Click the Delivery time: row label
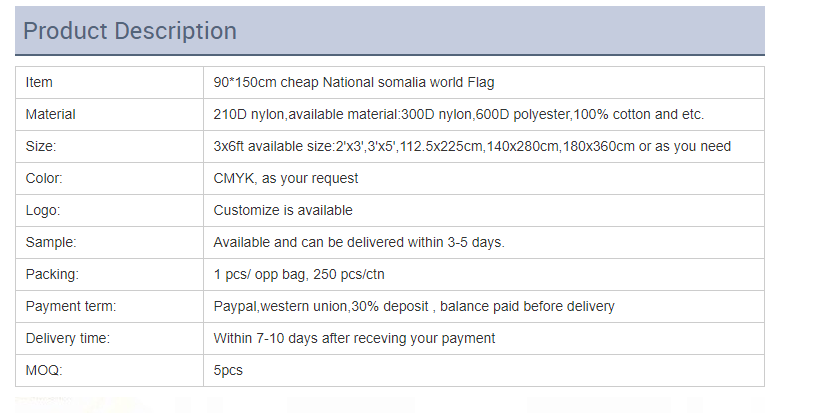This screenshot has width=826, height=413. click(68, 338)
